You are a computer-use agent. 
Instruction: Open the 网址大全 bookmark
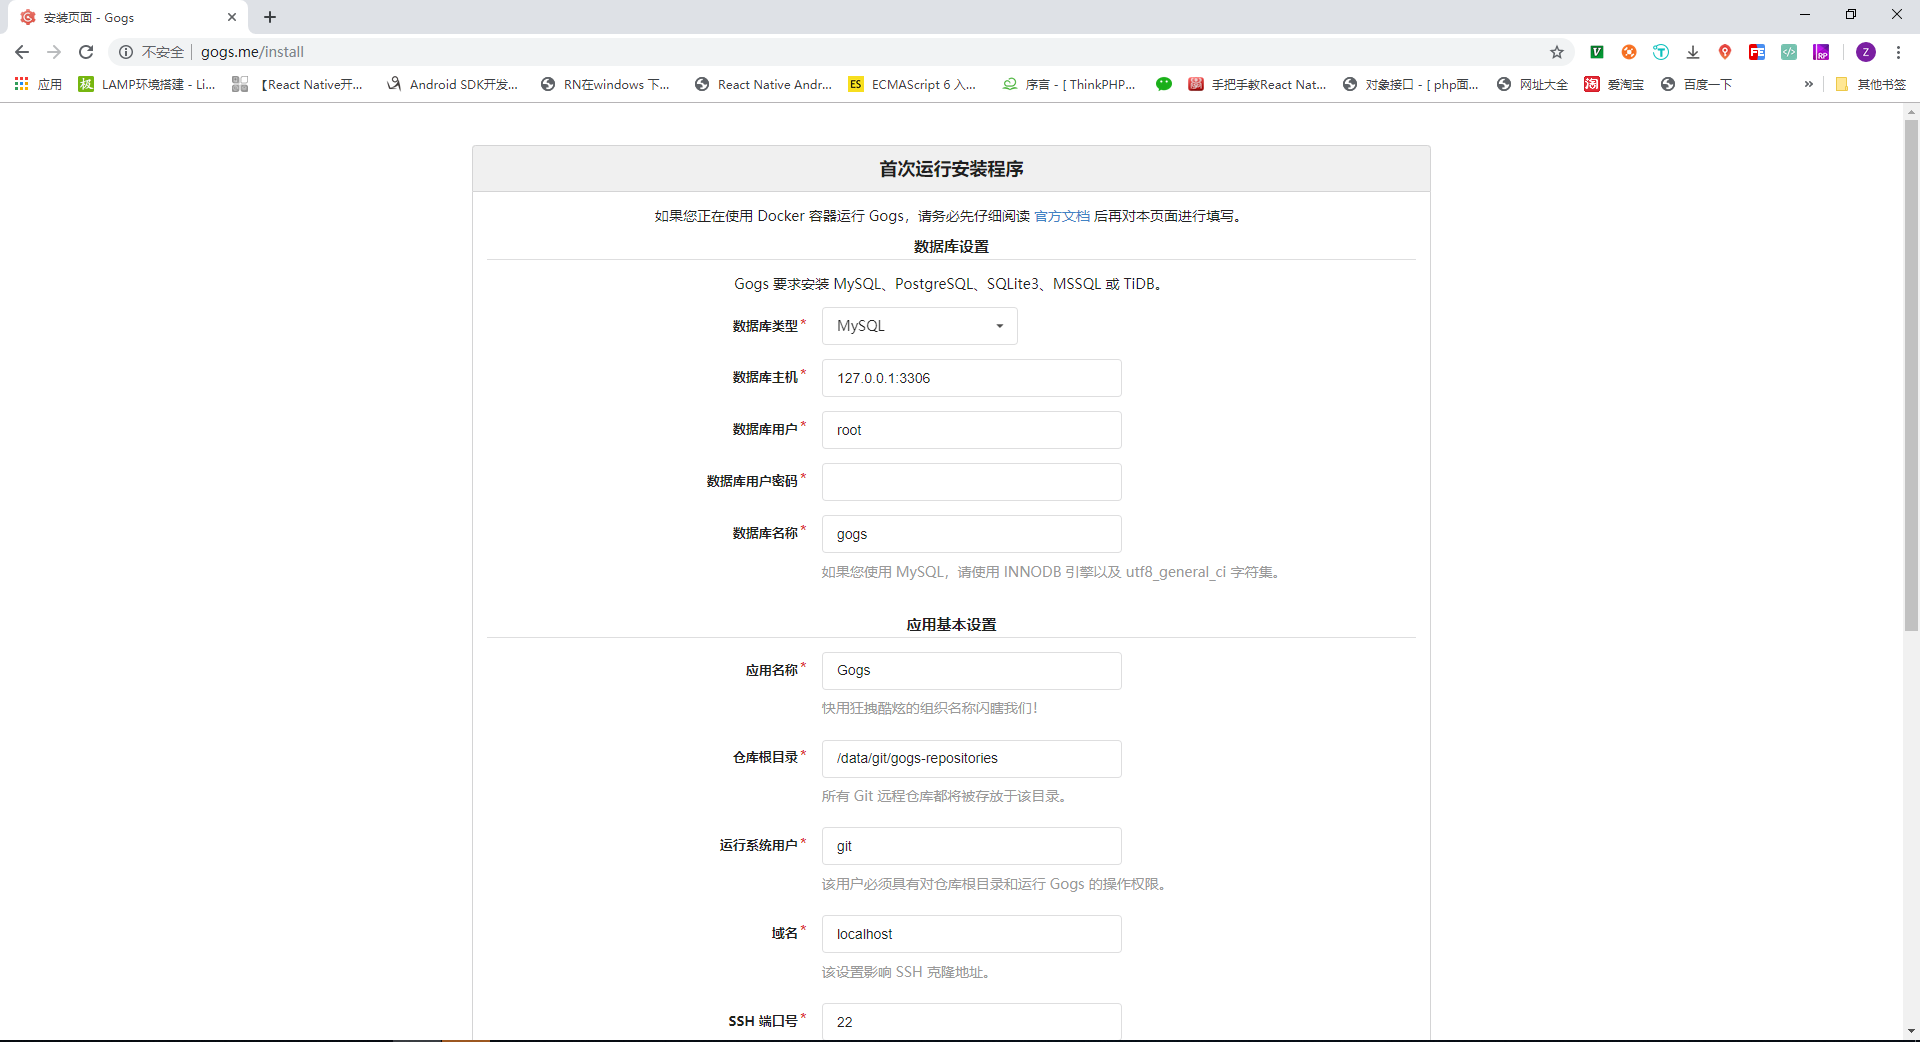[1533, 84]
